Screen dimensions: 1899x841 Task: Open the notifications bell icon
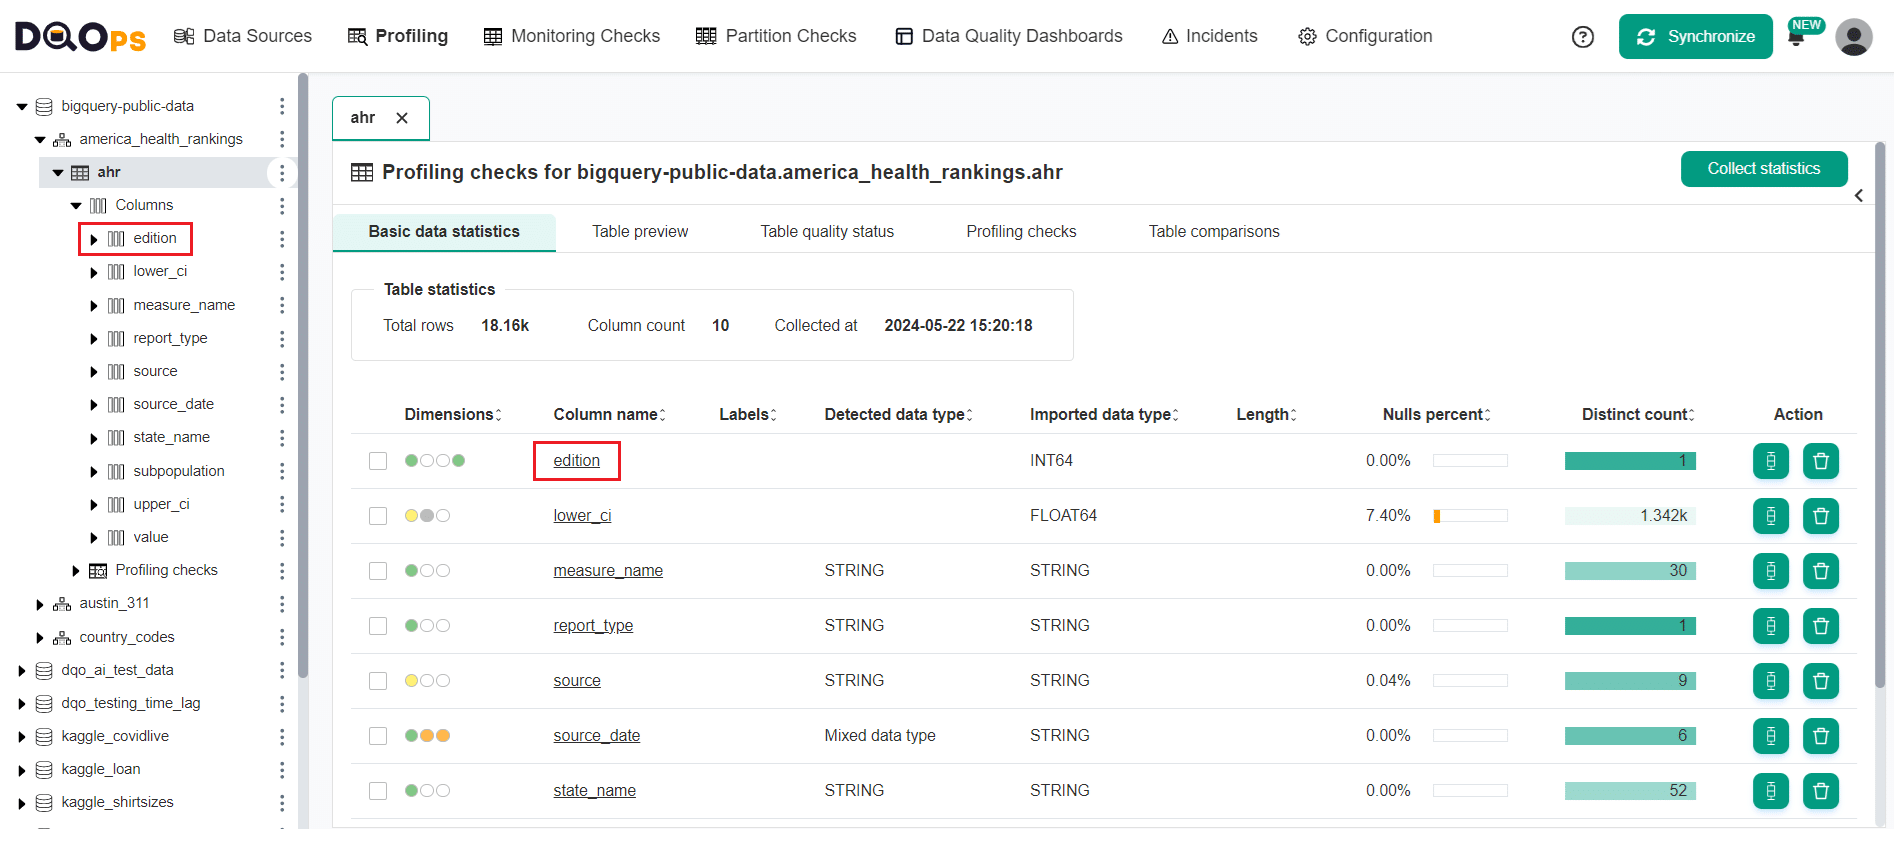coord(1796,38)
